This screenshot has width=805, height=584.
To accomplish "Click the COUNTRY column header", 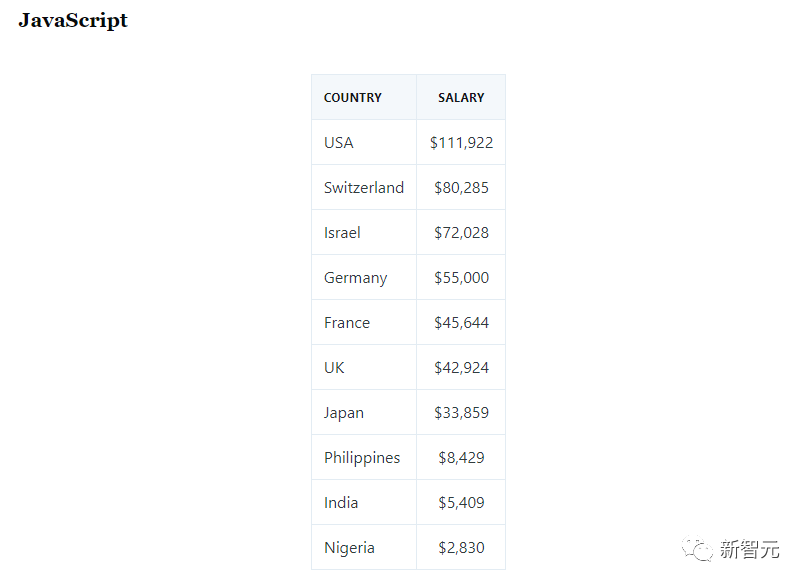I will (353, 98).
